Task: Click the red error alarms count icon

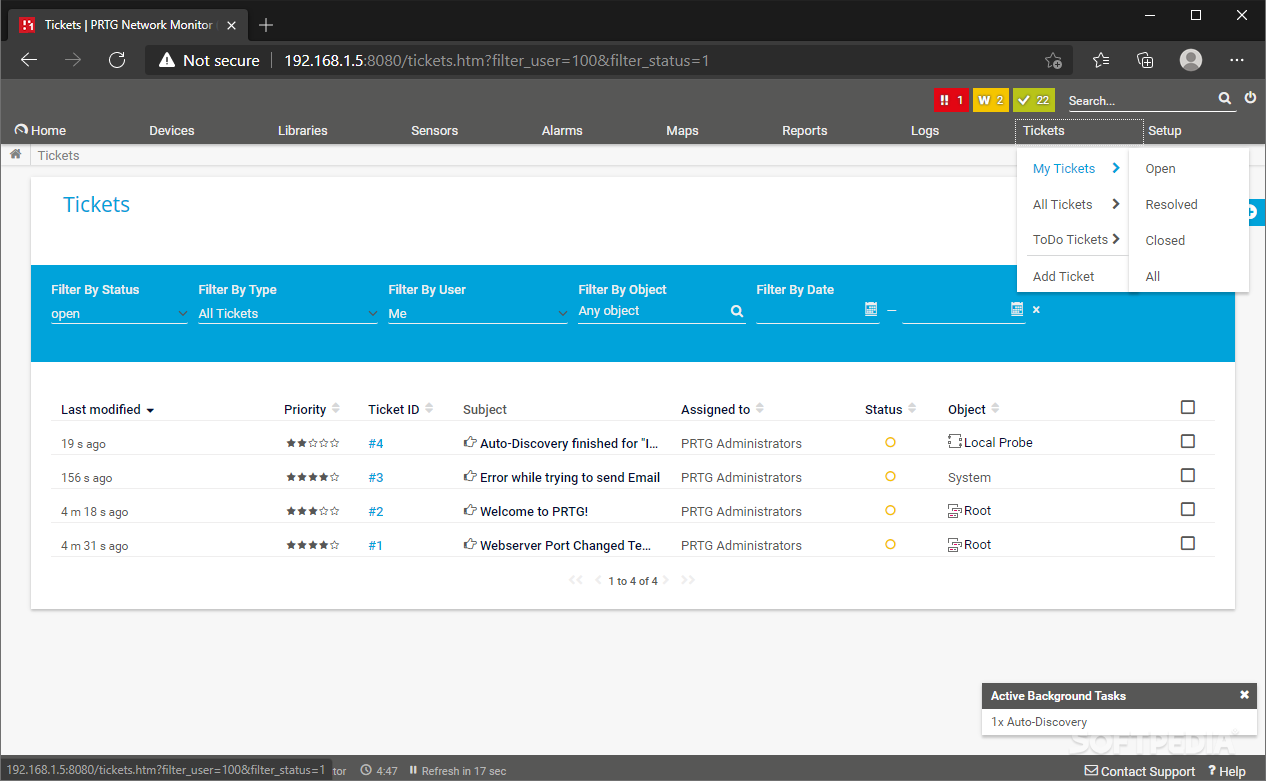Action: 951,100
